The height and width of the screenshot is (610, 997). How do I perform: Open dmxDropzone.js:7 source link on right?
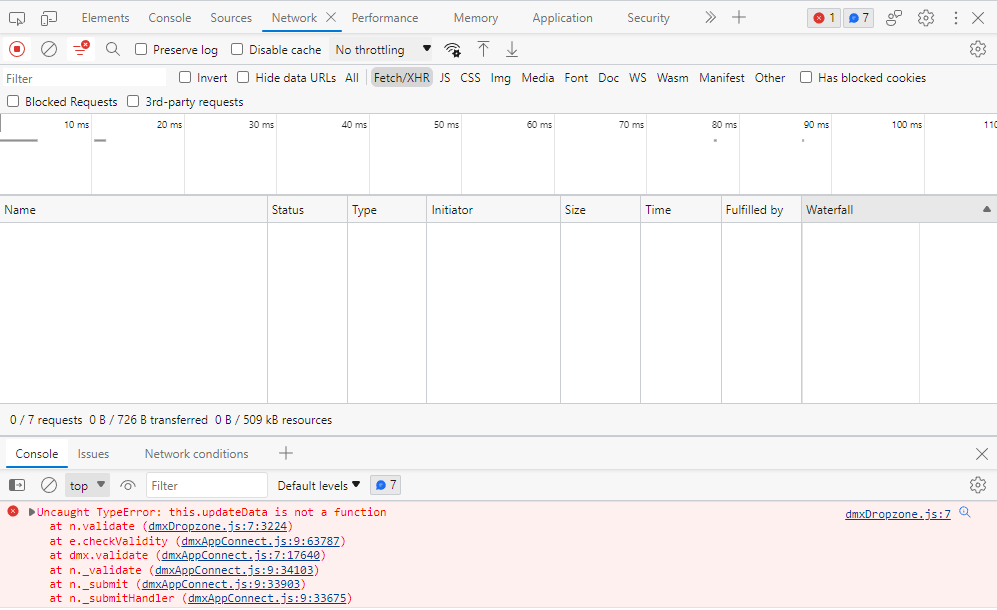[898, 514]
